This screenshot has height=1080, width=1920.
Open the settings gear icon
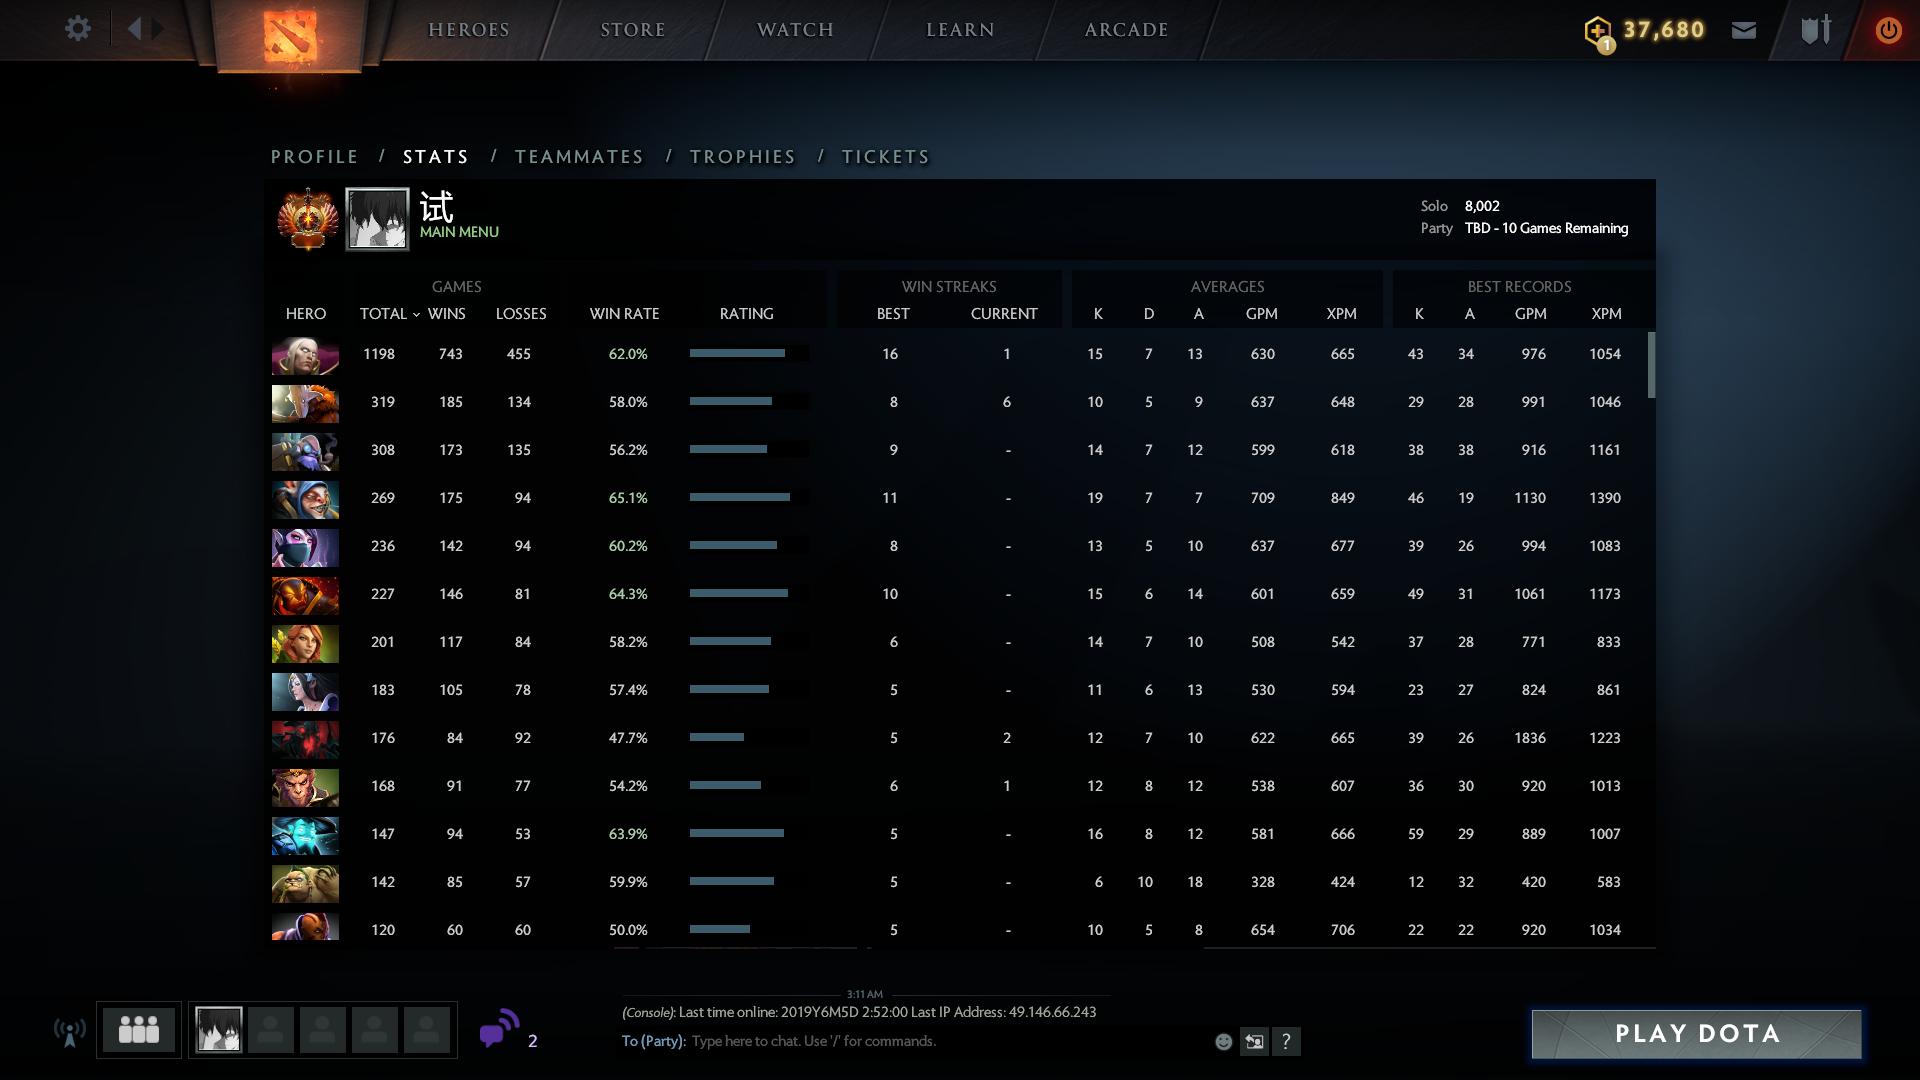click(x=78, y=29)
